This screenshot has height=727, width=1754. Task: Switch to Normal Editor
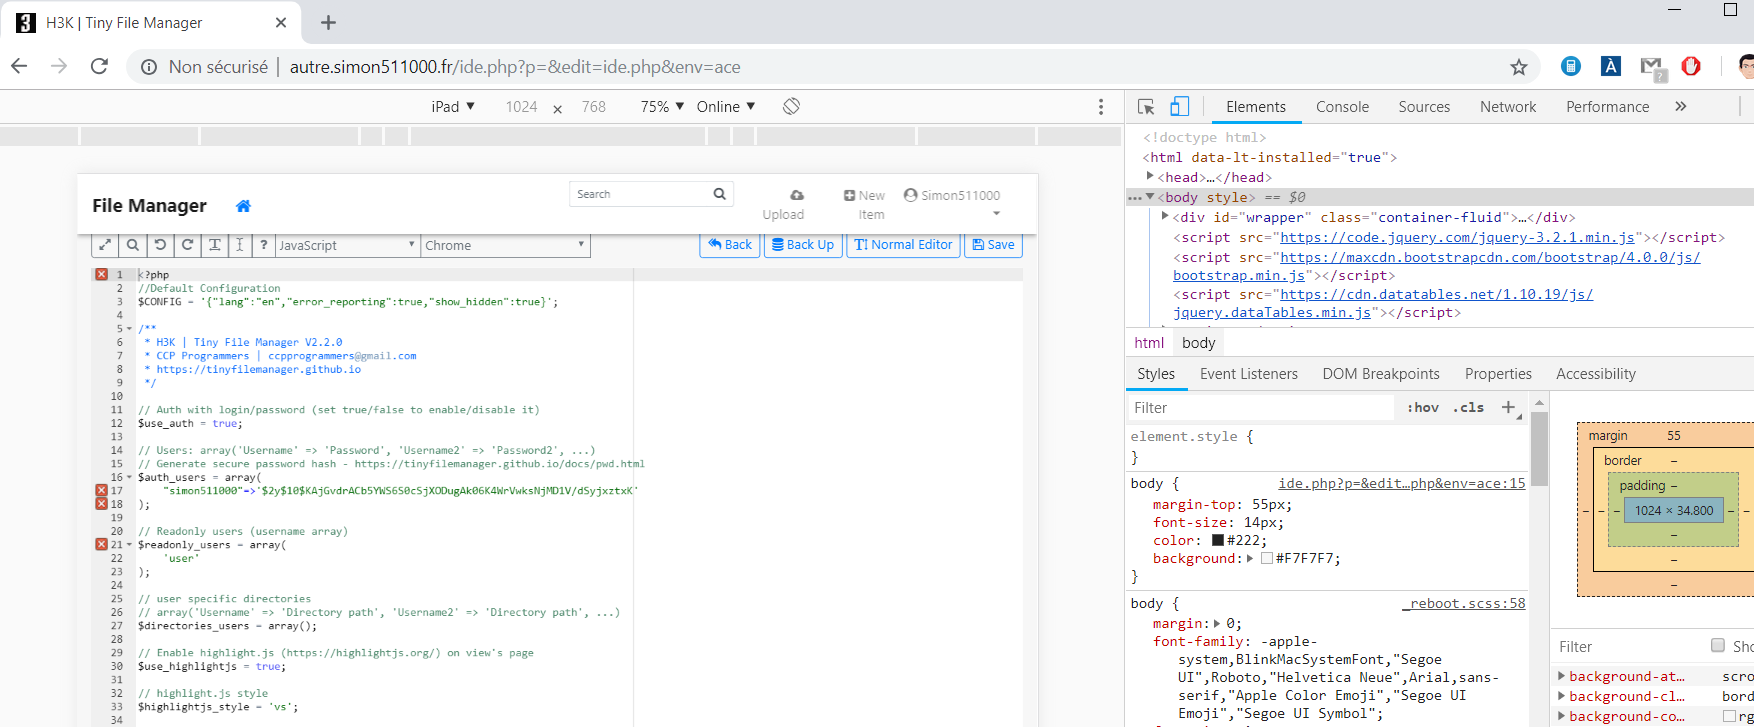pyautogui.click(x=904, y=245)
